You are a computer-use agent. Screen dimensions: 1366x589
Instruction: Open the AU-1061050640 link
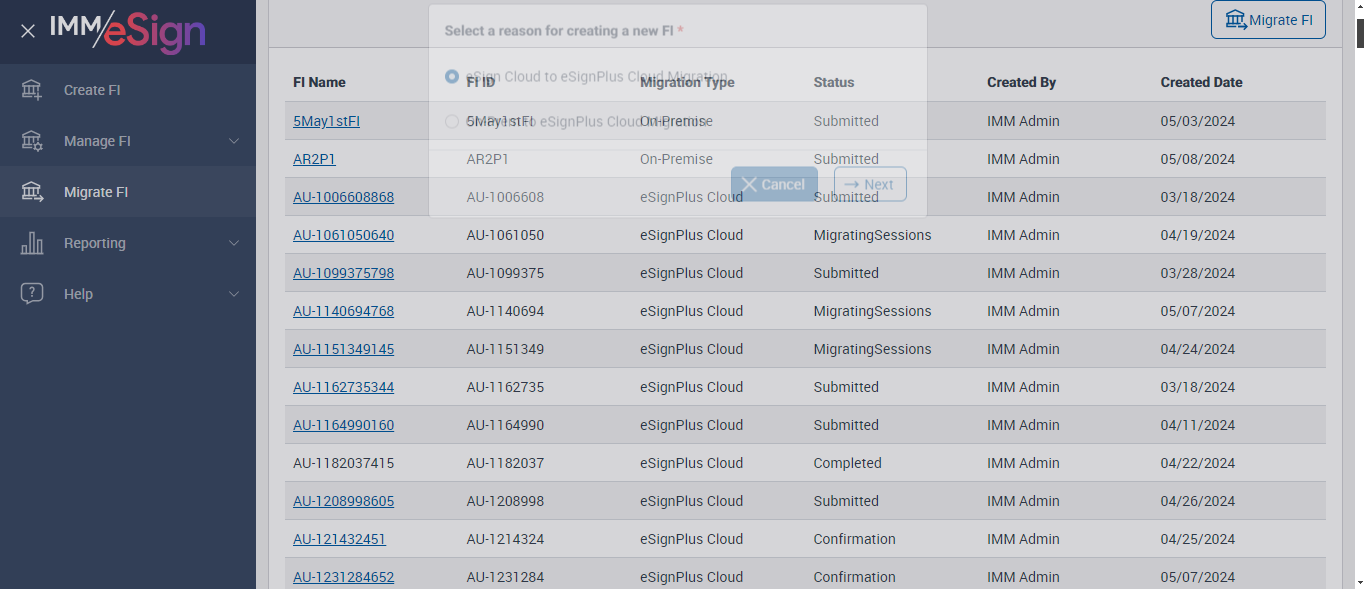pos(343,235)
